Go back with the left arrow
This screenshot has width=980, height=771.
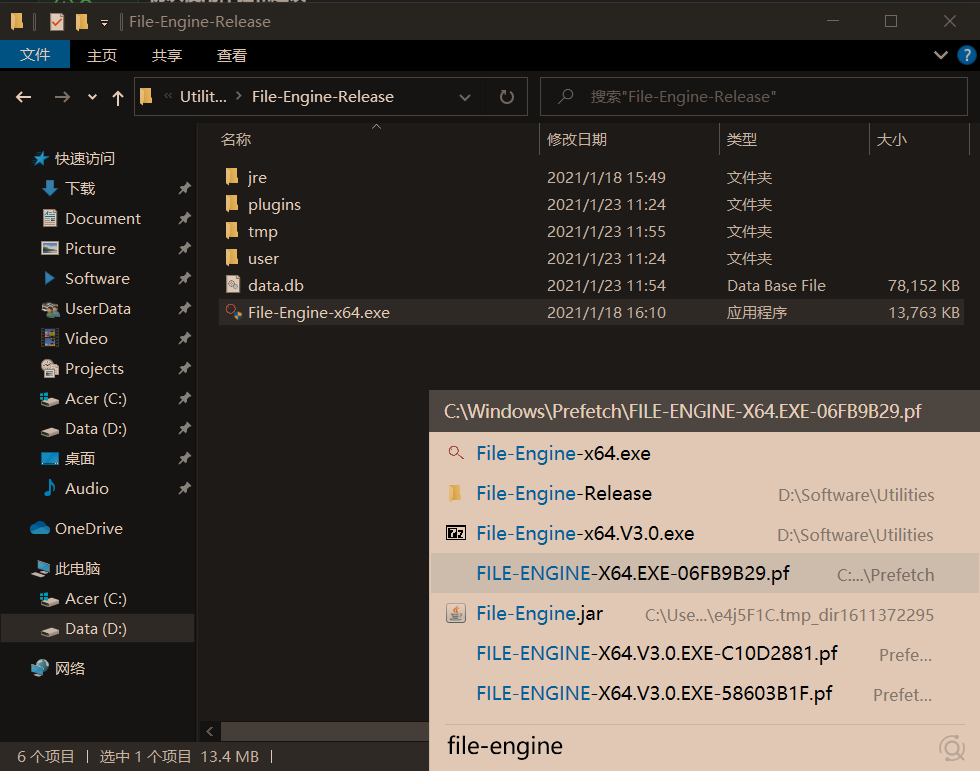pos(24,97)
